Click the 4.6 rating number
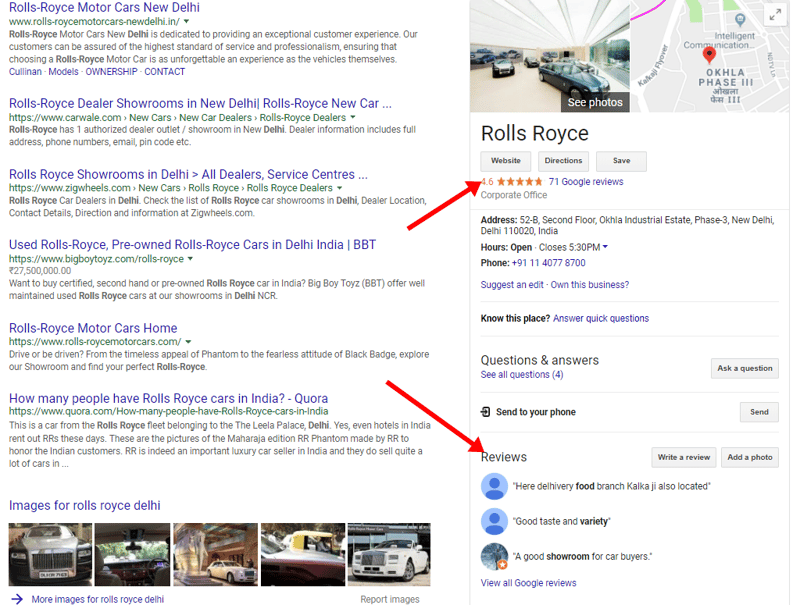The height and width of the screenshot is (605, 800). (x=487, y=182)
